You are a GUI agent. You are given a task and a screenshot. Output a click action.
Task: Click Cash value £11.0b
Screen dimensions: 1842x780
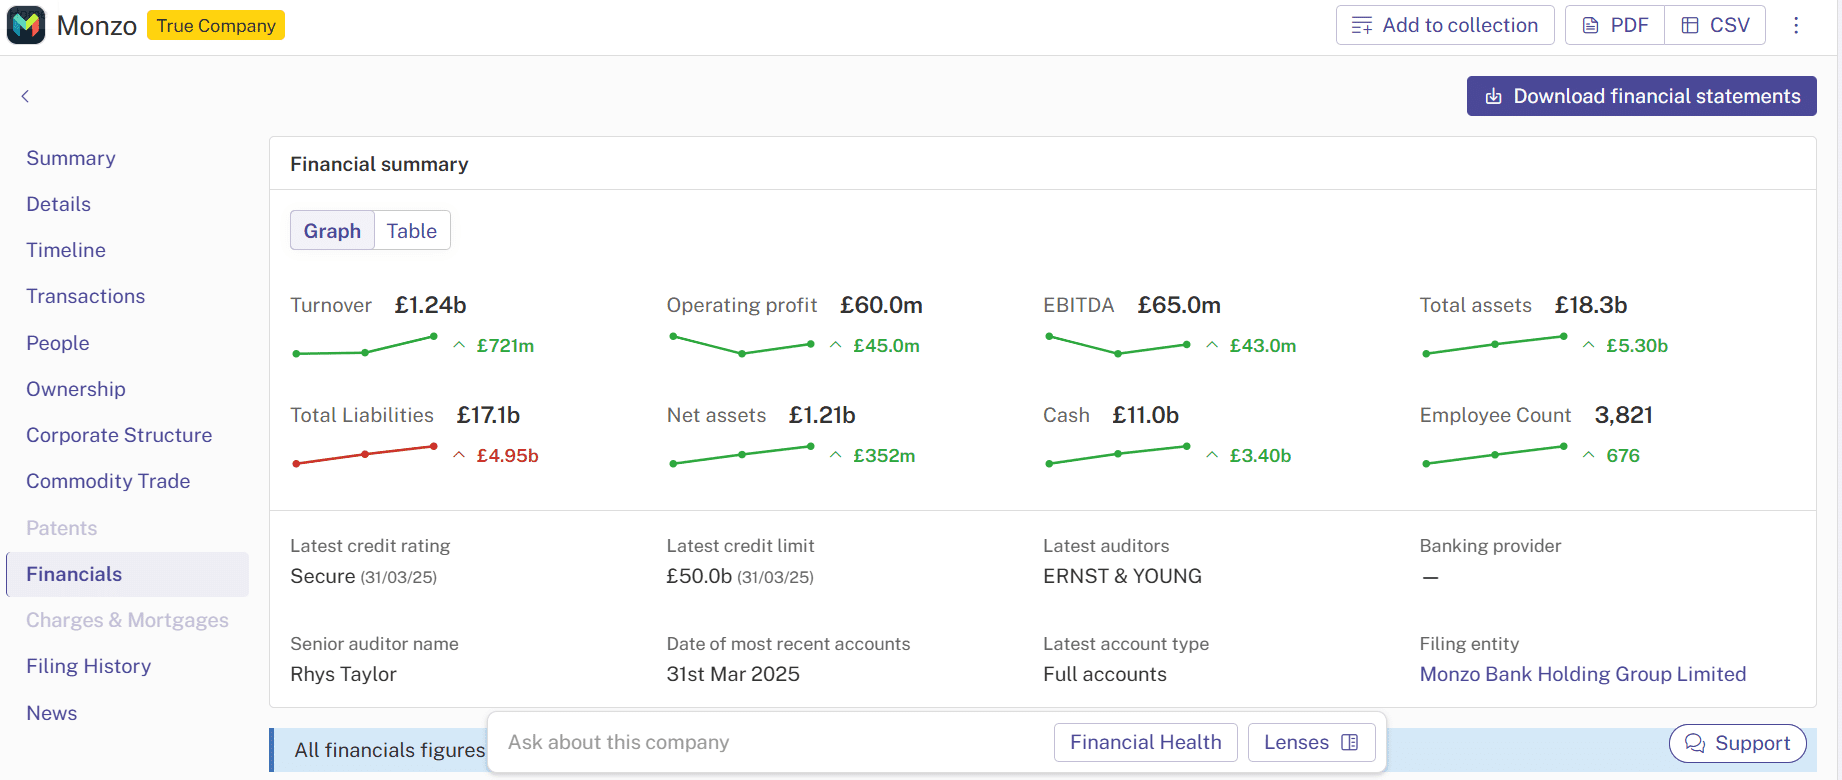click(x=1145, y=415)
